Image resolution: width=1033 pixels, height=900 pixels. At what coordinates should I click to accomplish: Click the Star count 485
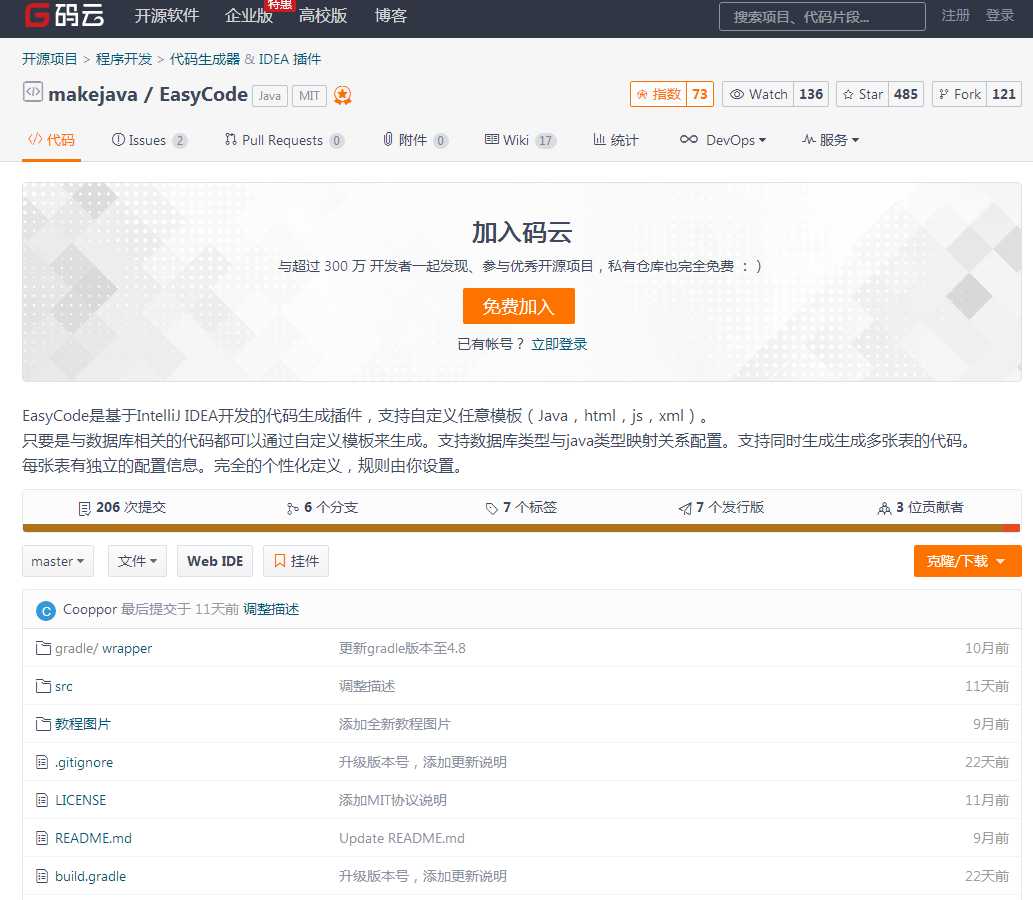906,94
